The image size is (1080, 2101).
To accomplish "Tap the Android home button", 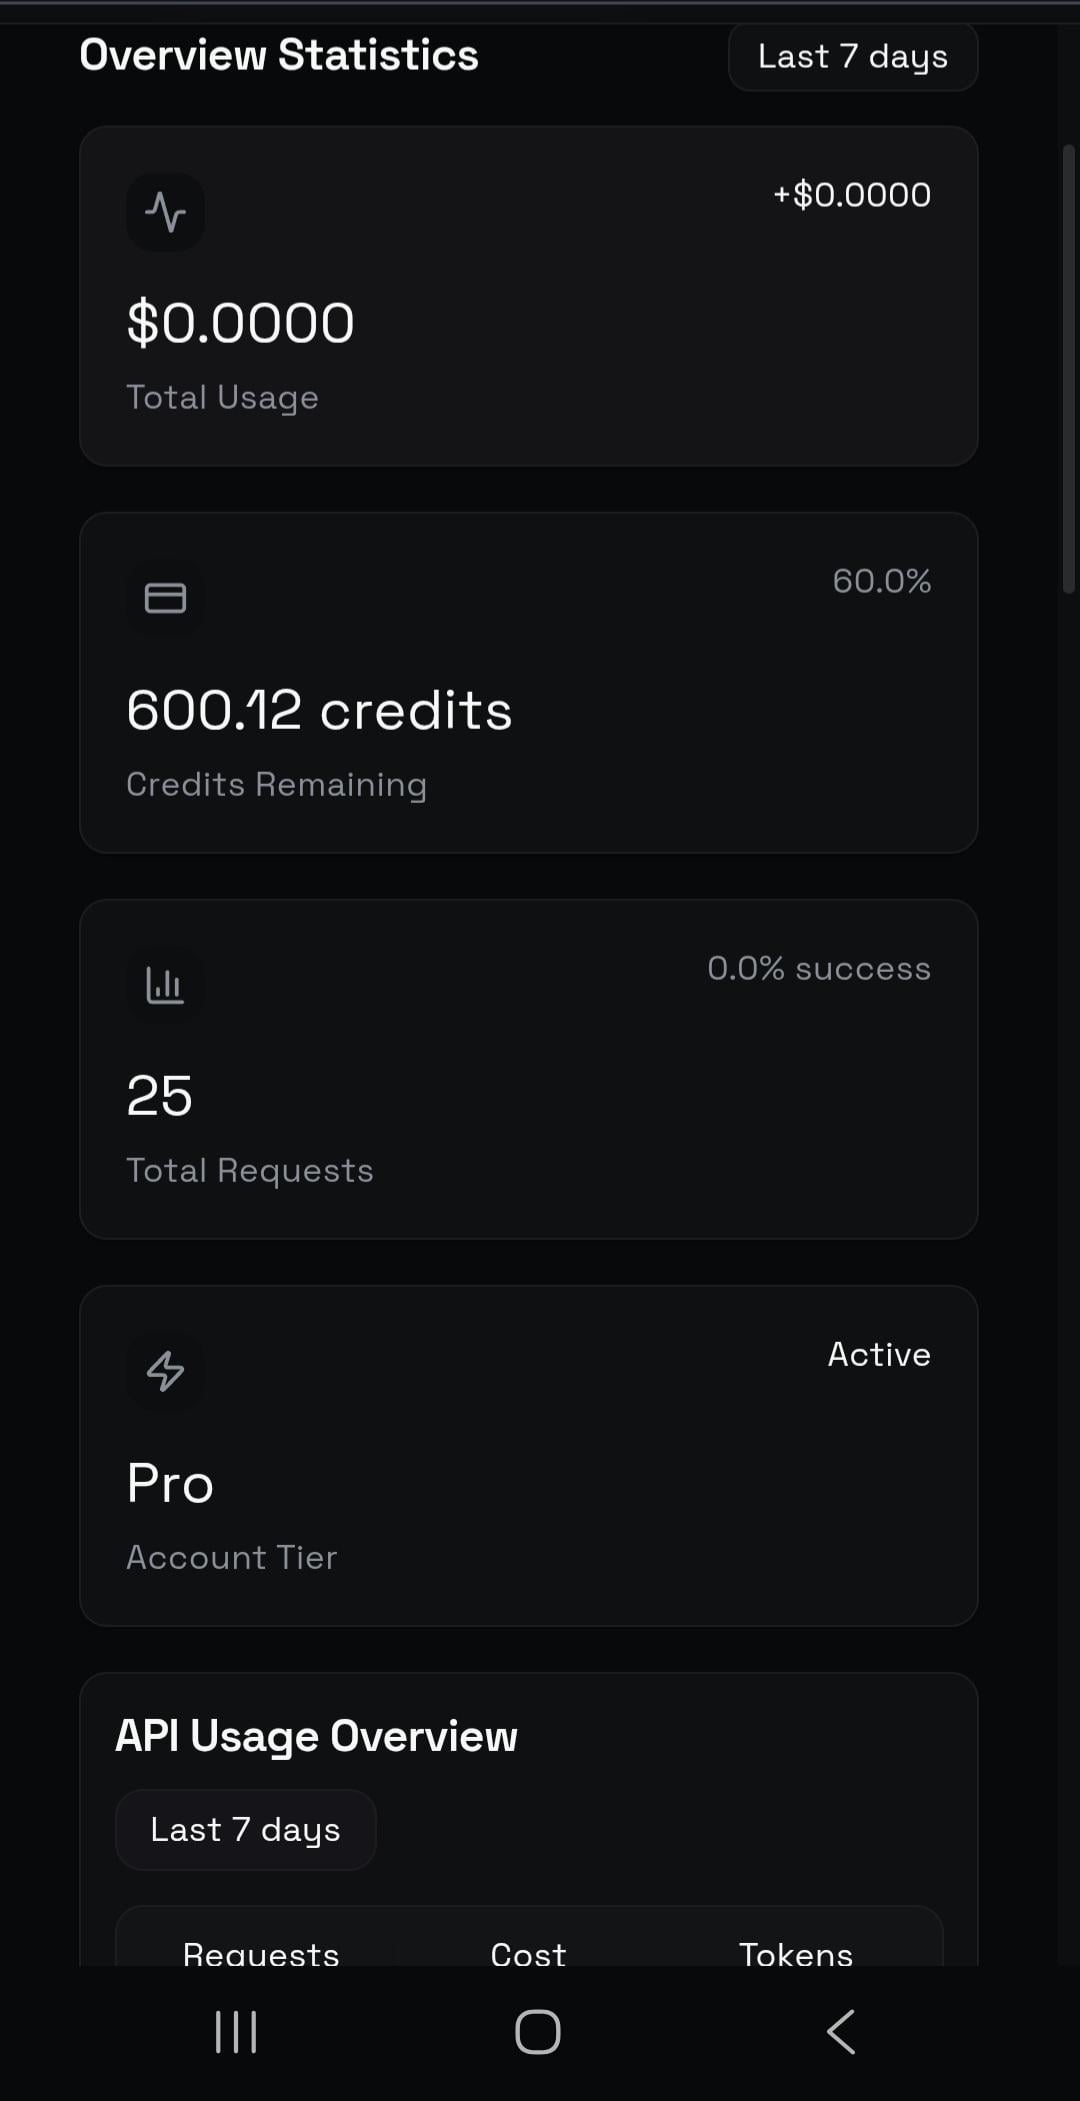I will pos(538,2032).
